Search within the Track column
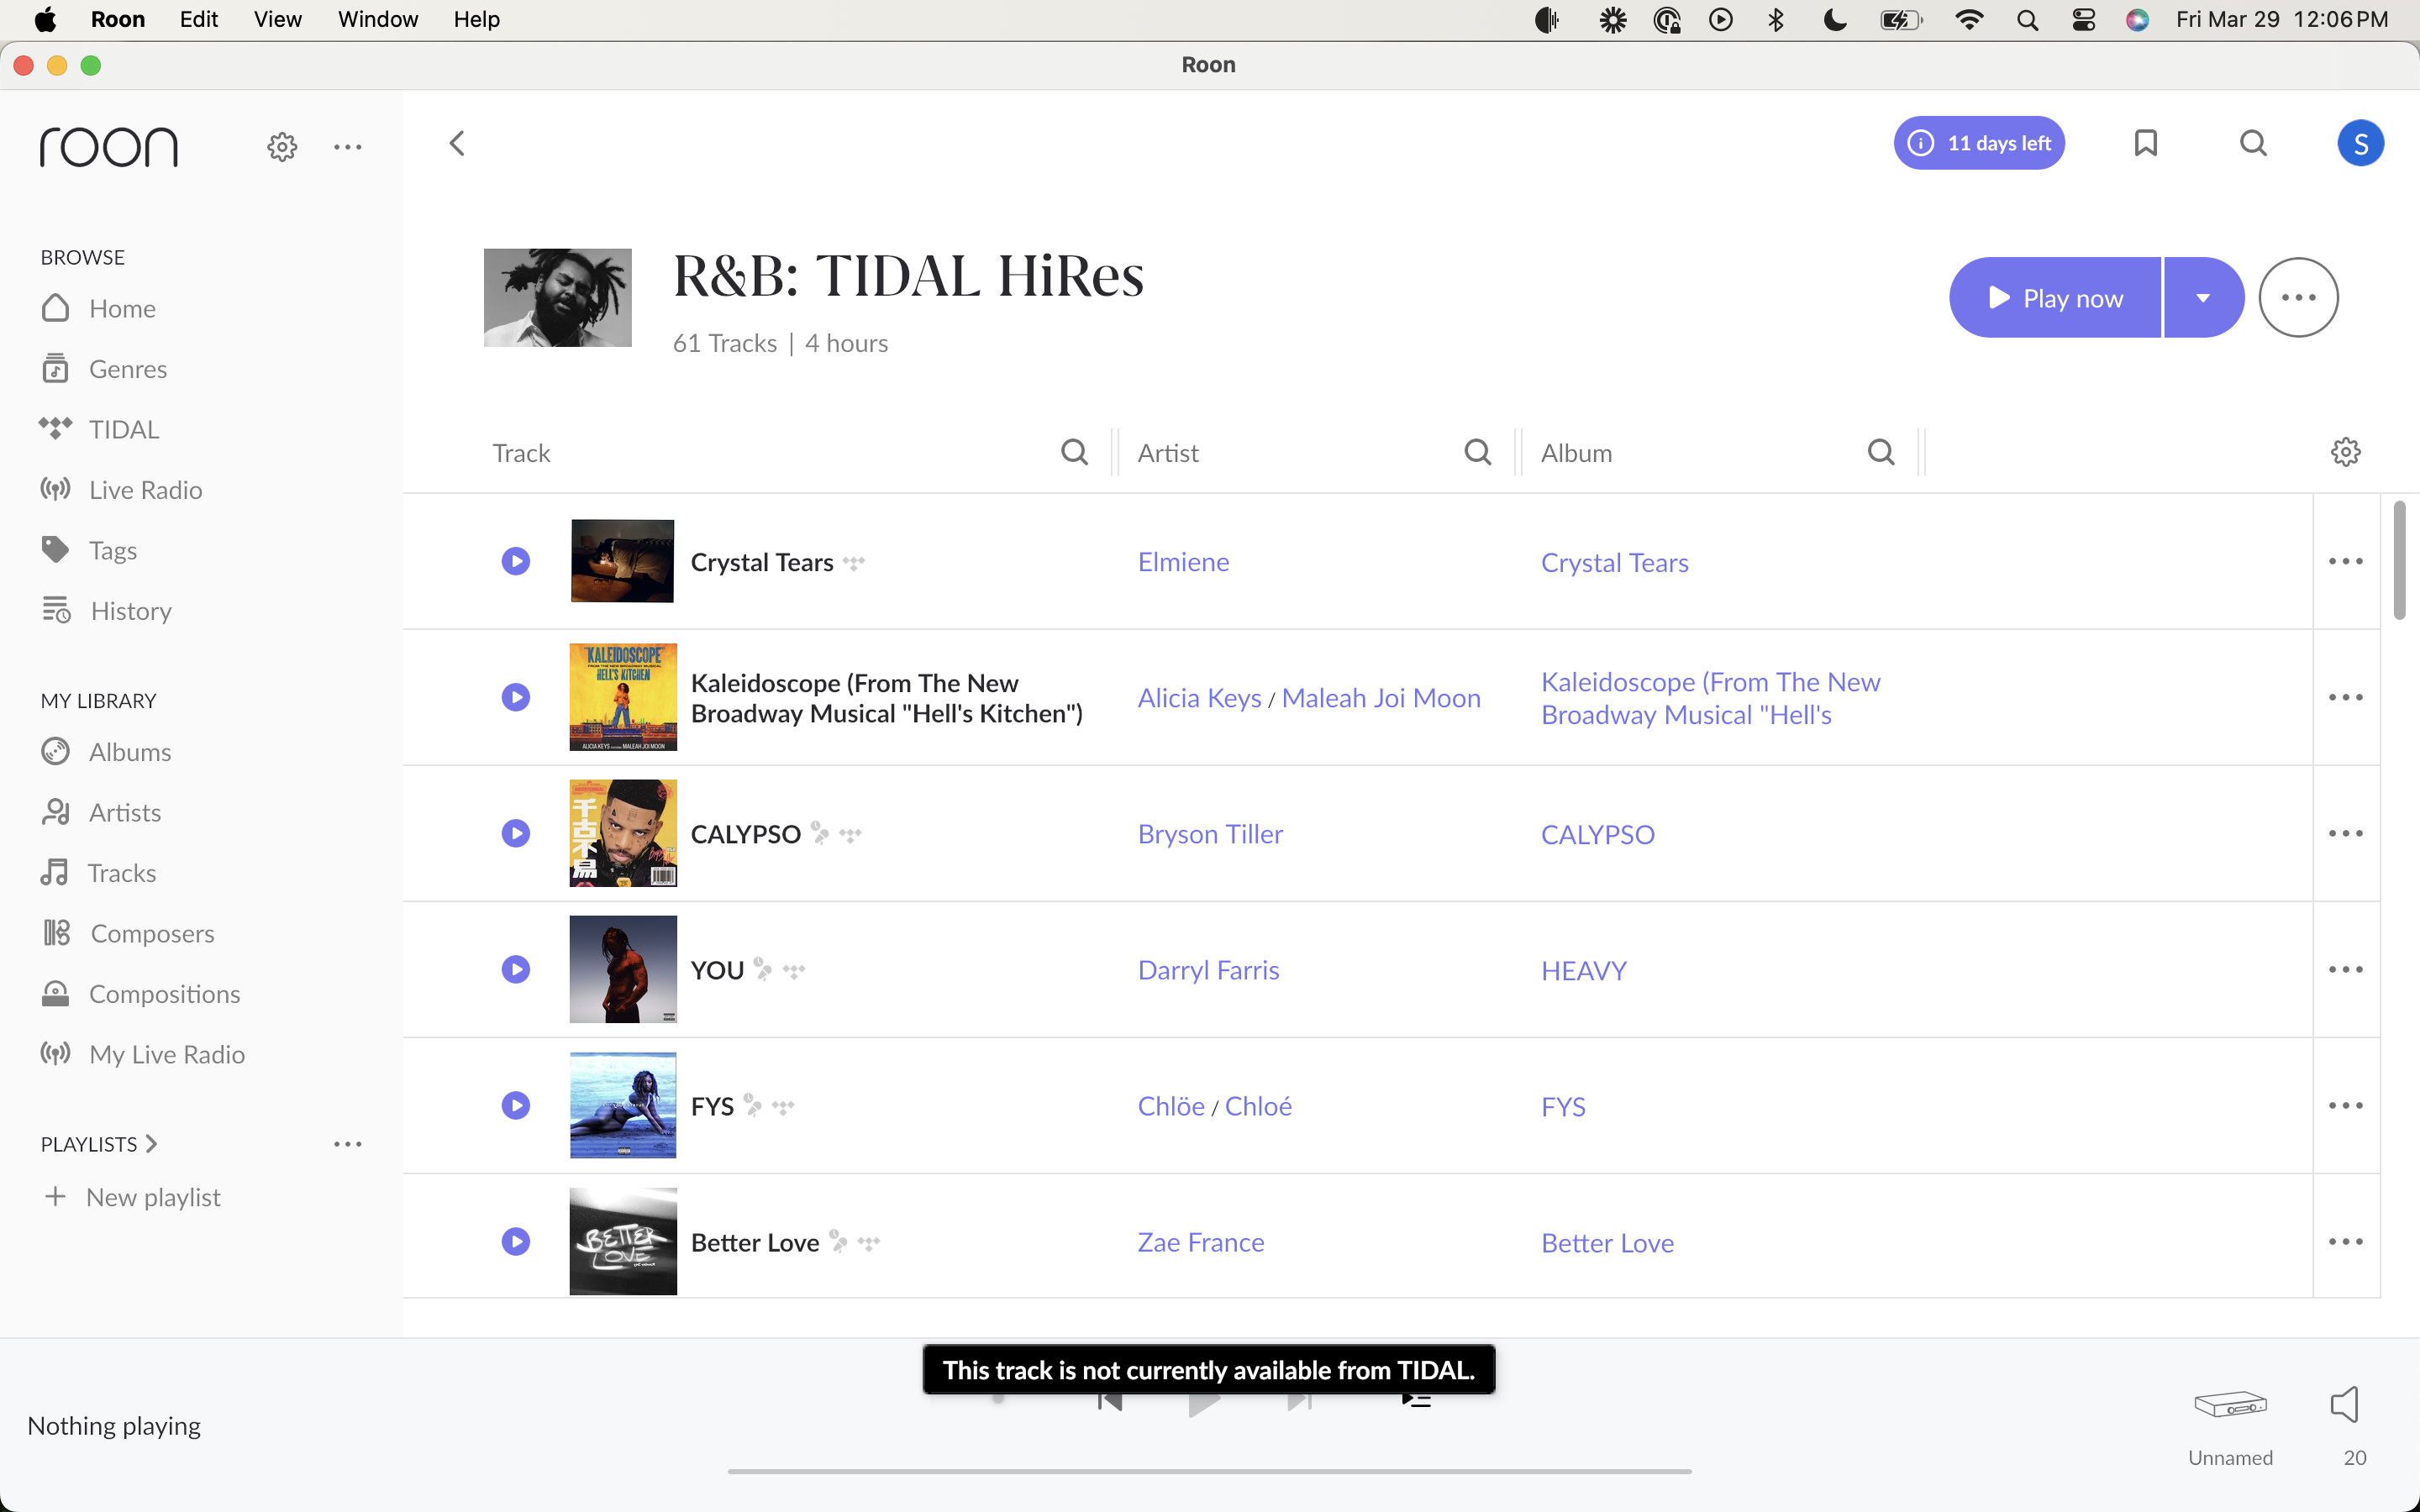This screenshot has width=2420, height=1512. point(1074,452)
